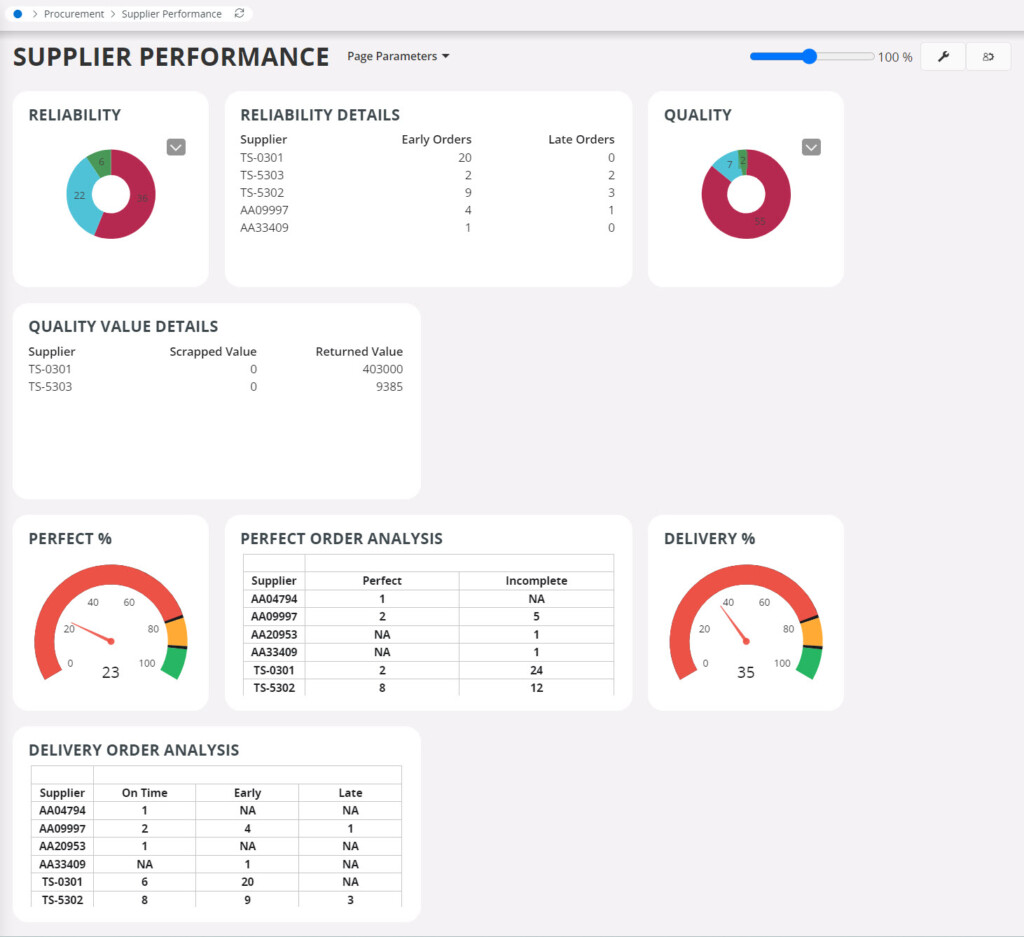Click Late Orders column header

click(581, 140)
